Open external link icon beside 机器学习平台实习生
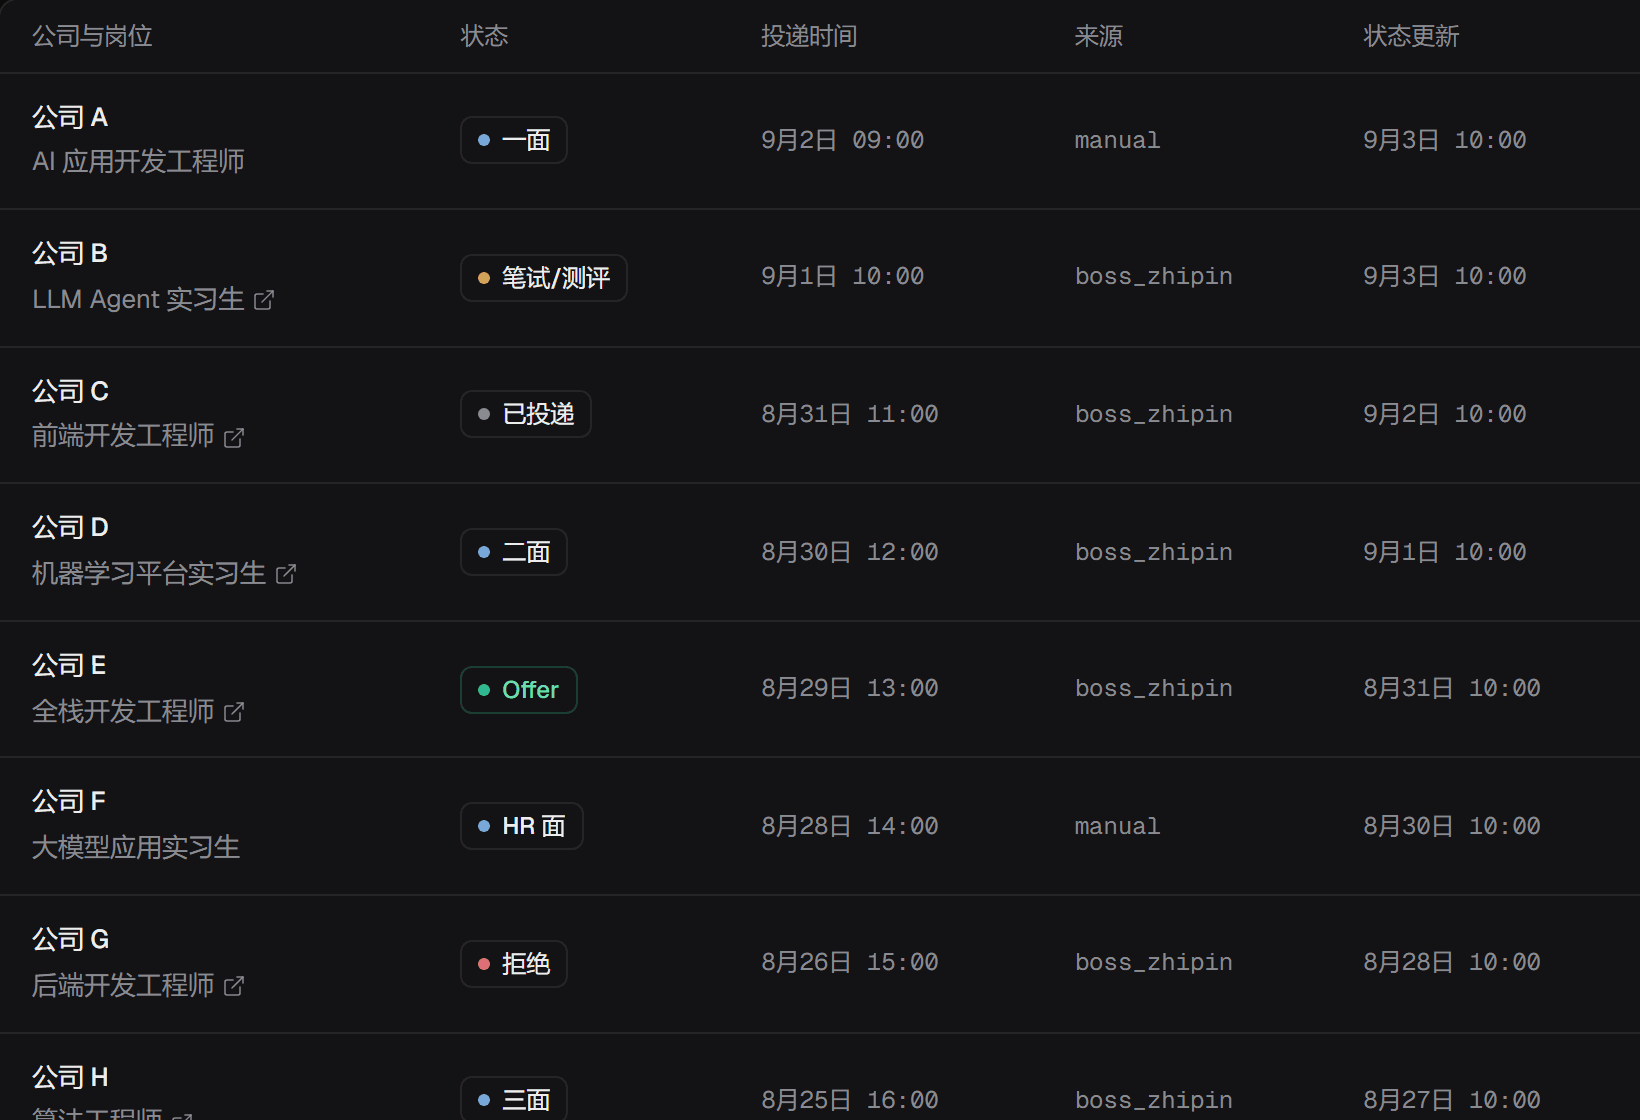The height and width of the screenshot is (1120, 1640). click(x=286, y=574)
